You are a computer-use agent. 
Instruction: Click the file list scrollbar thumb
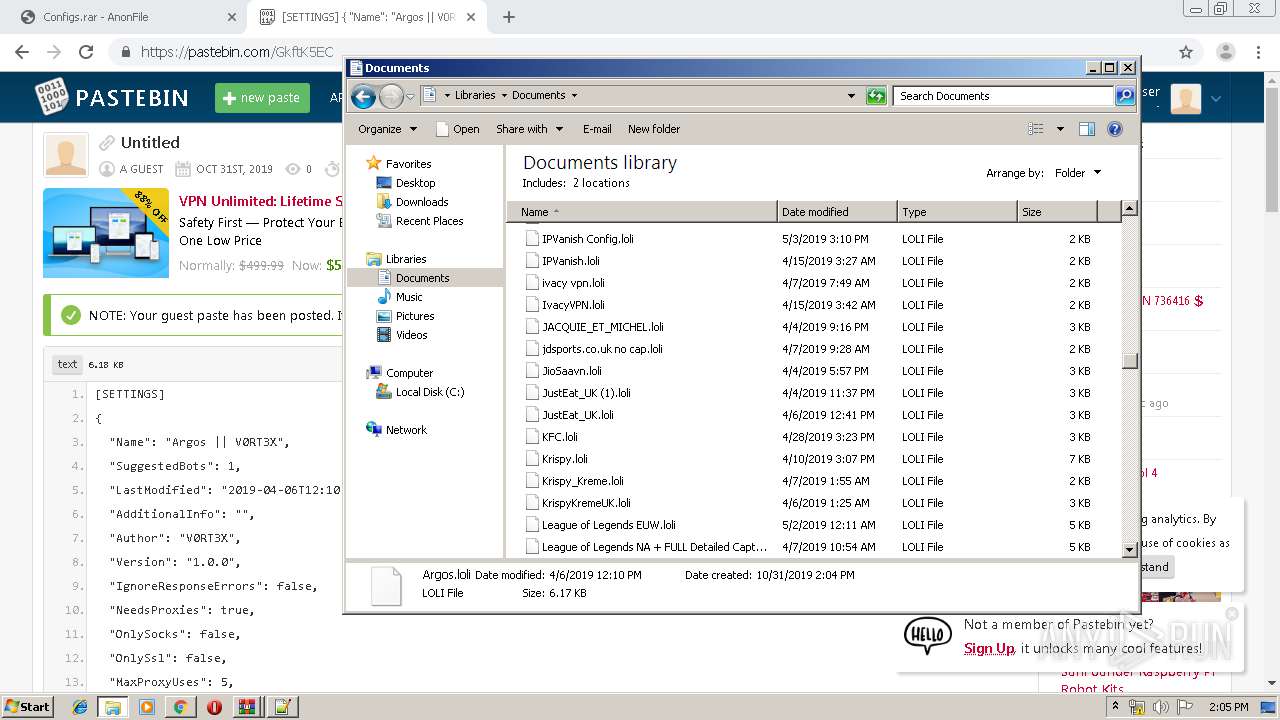pos(1130,361)
